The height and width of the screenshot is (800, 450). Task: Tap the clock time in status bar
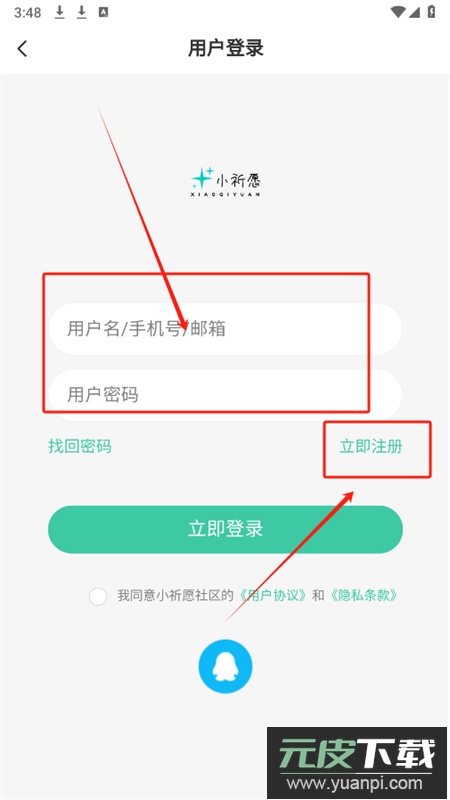pyautogui.click(x=28, y=13)
